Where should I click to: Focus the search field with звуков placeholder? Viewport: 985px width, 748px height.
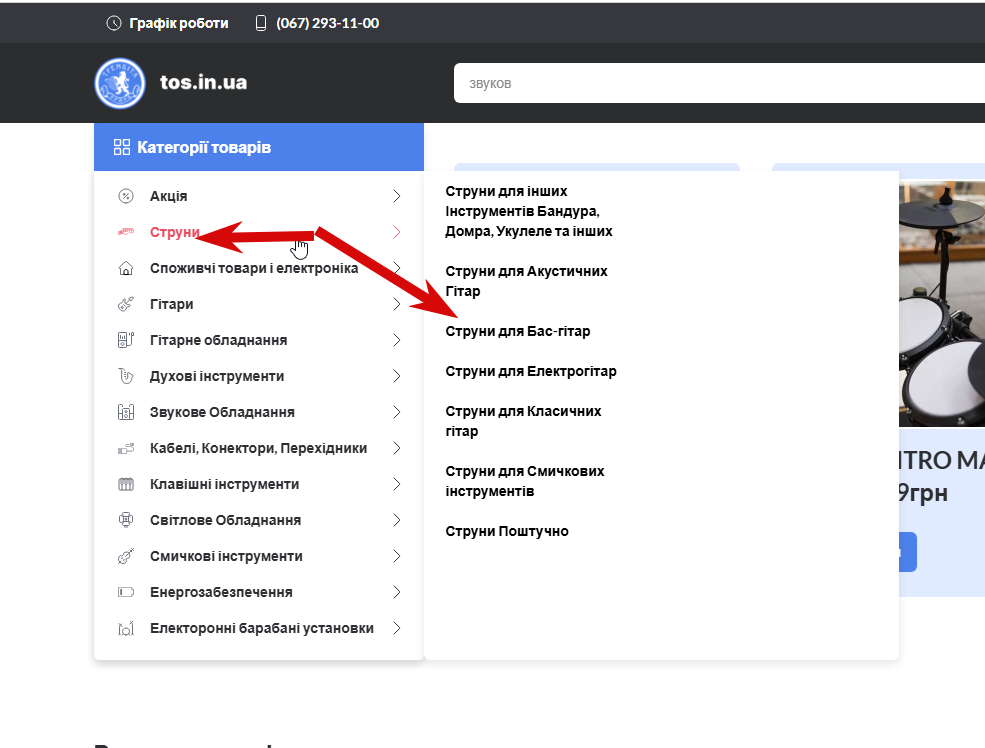tap(719, 83)
